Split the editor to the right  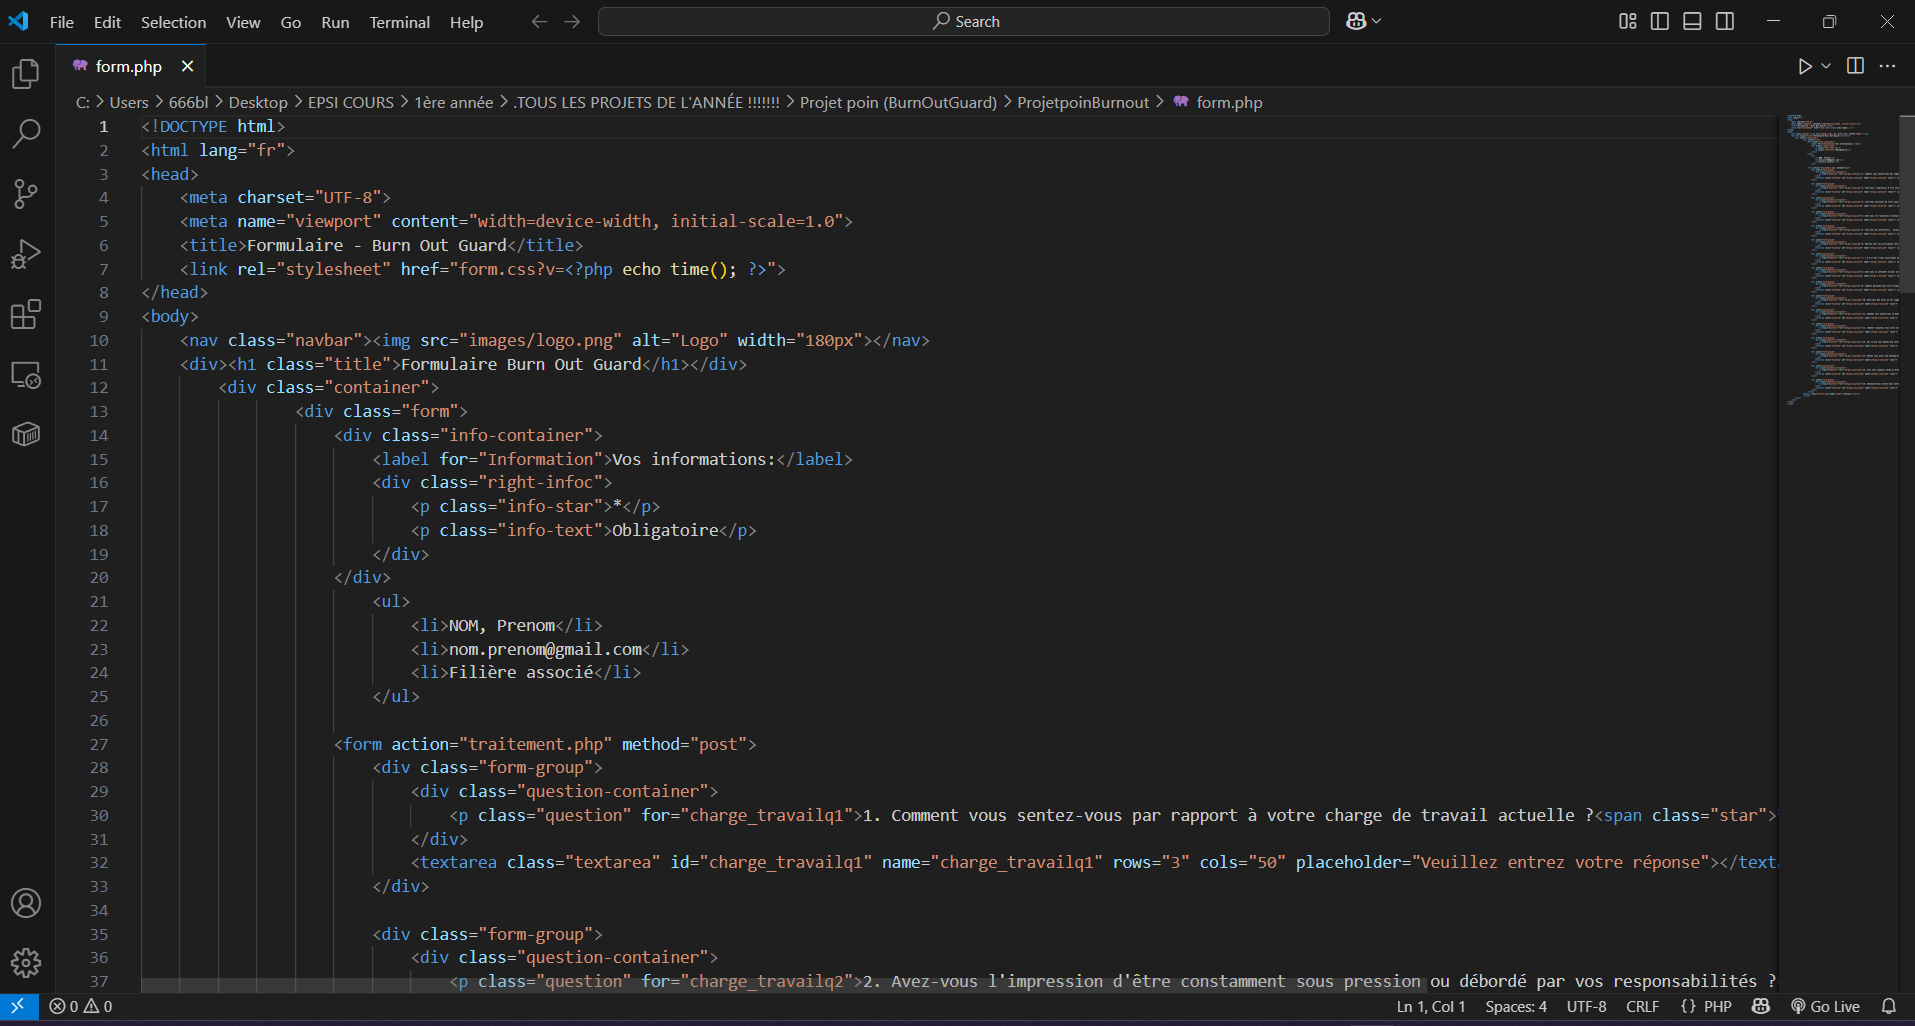pos(1855,66)
